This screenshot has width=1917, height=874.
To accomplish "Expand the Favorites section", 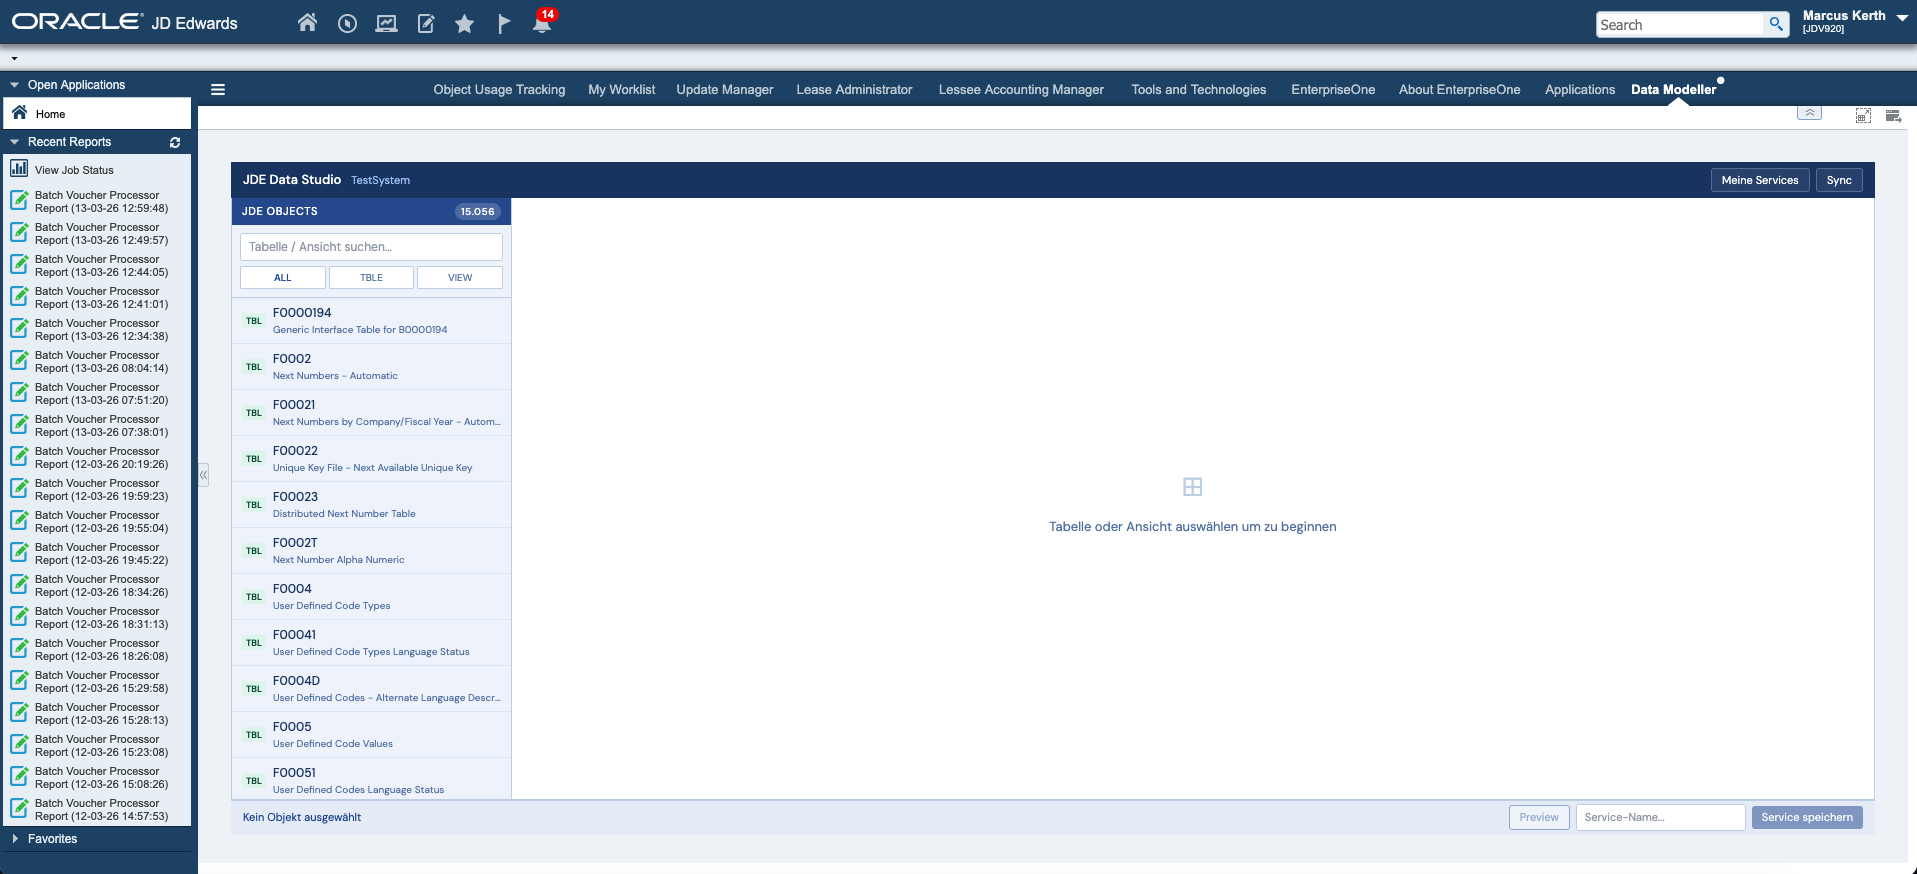I will (15, 839).
